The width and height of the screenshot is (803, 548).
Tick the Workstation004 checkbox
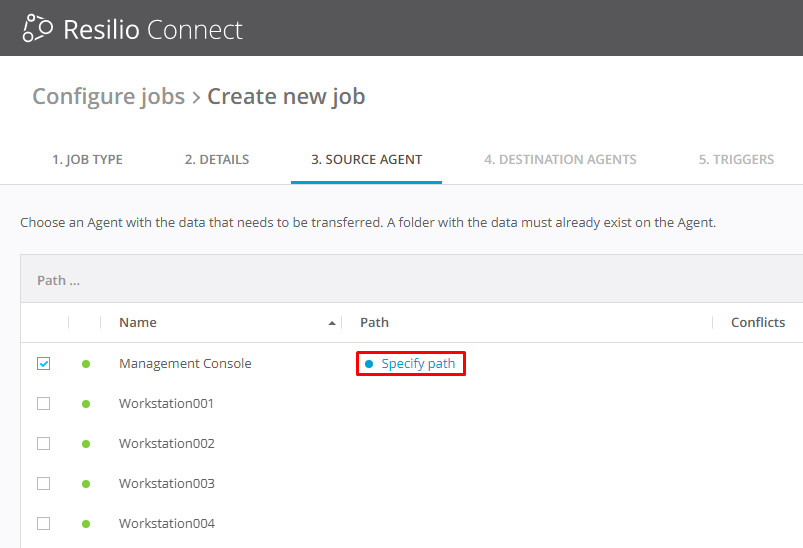[x=43, y=524]
